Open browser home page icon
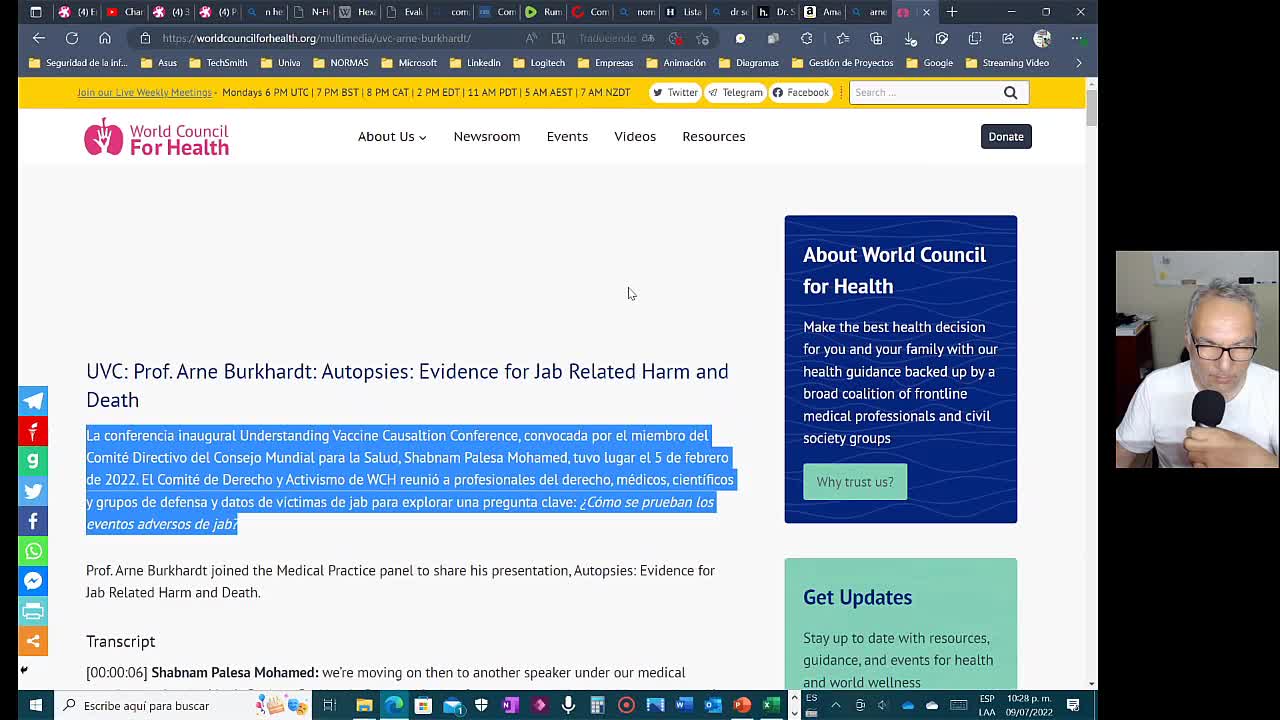Viewport: 1280px width, 720px height. click(x=105, y=38)
